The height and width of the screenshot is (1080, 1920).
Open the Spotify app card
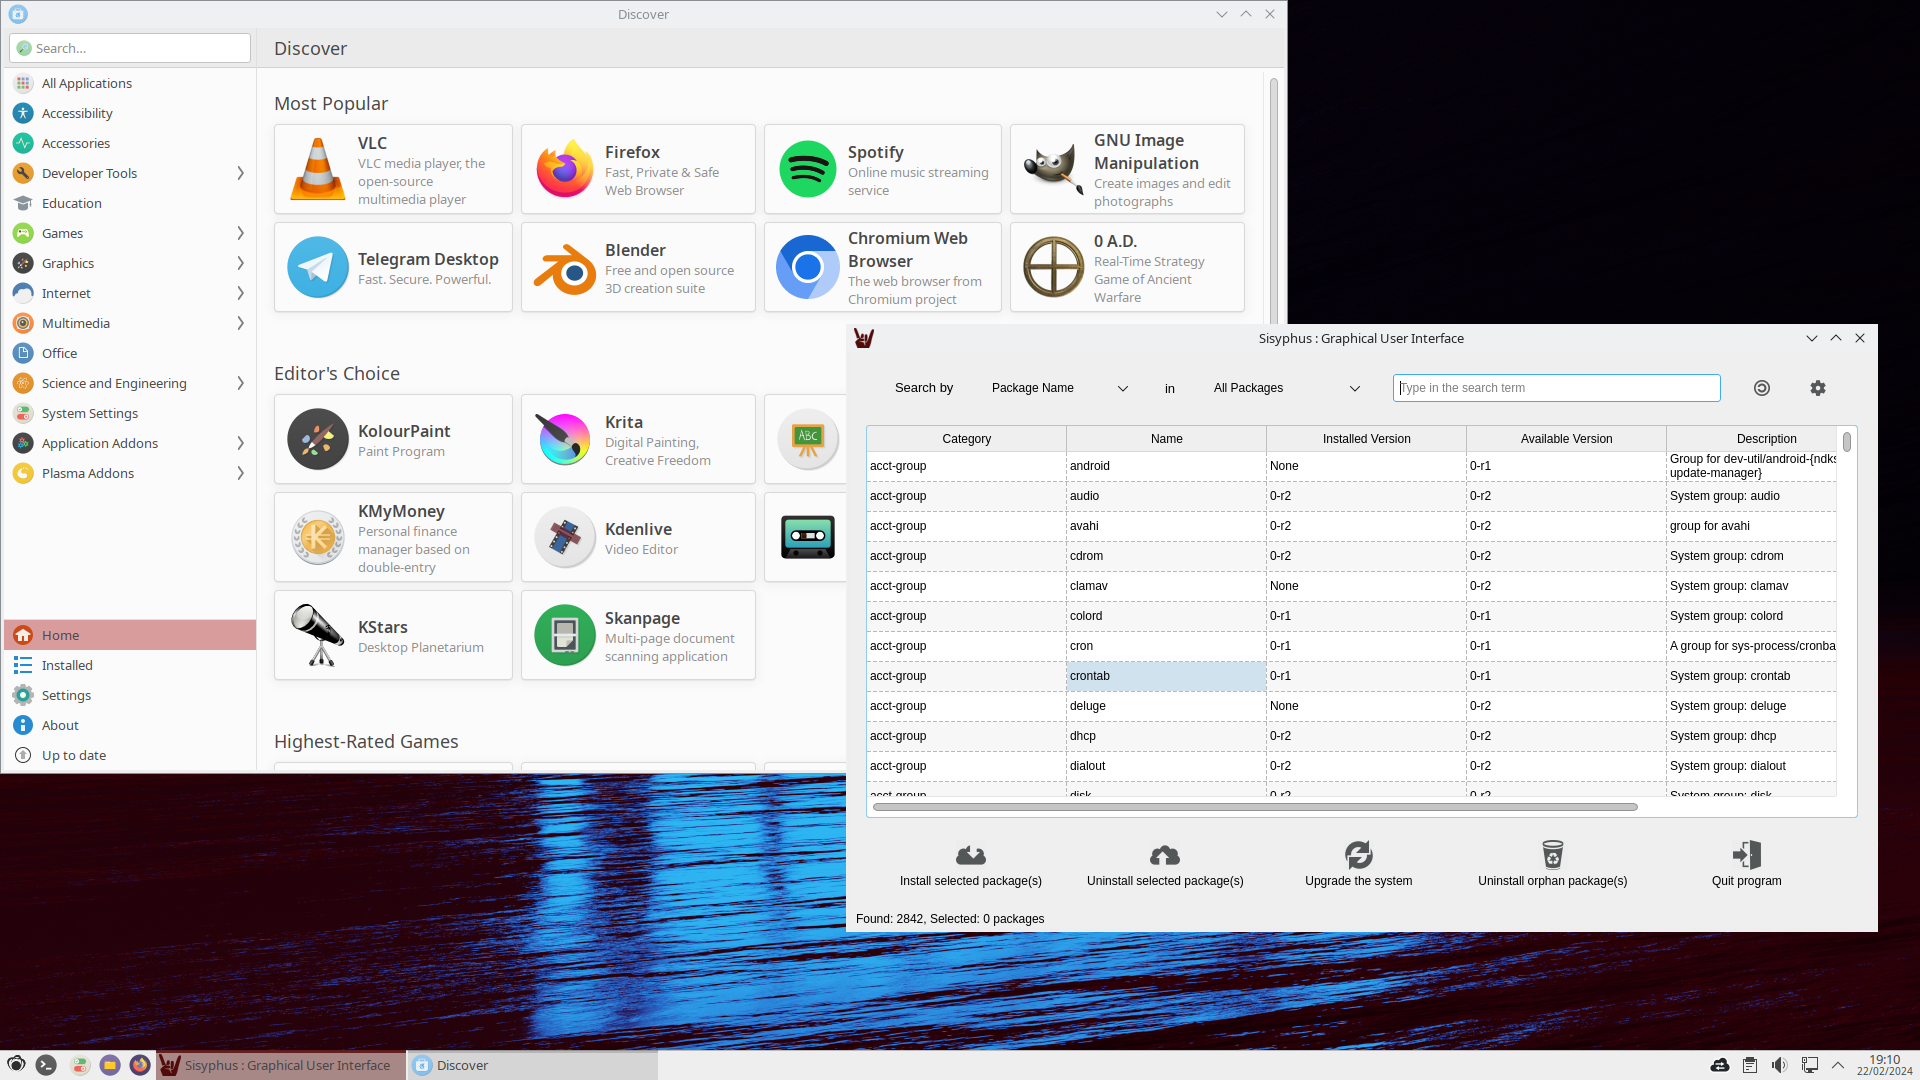click(x=882, y=169)
